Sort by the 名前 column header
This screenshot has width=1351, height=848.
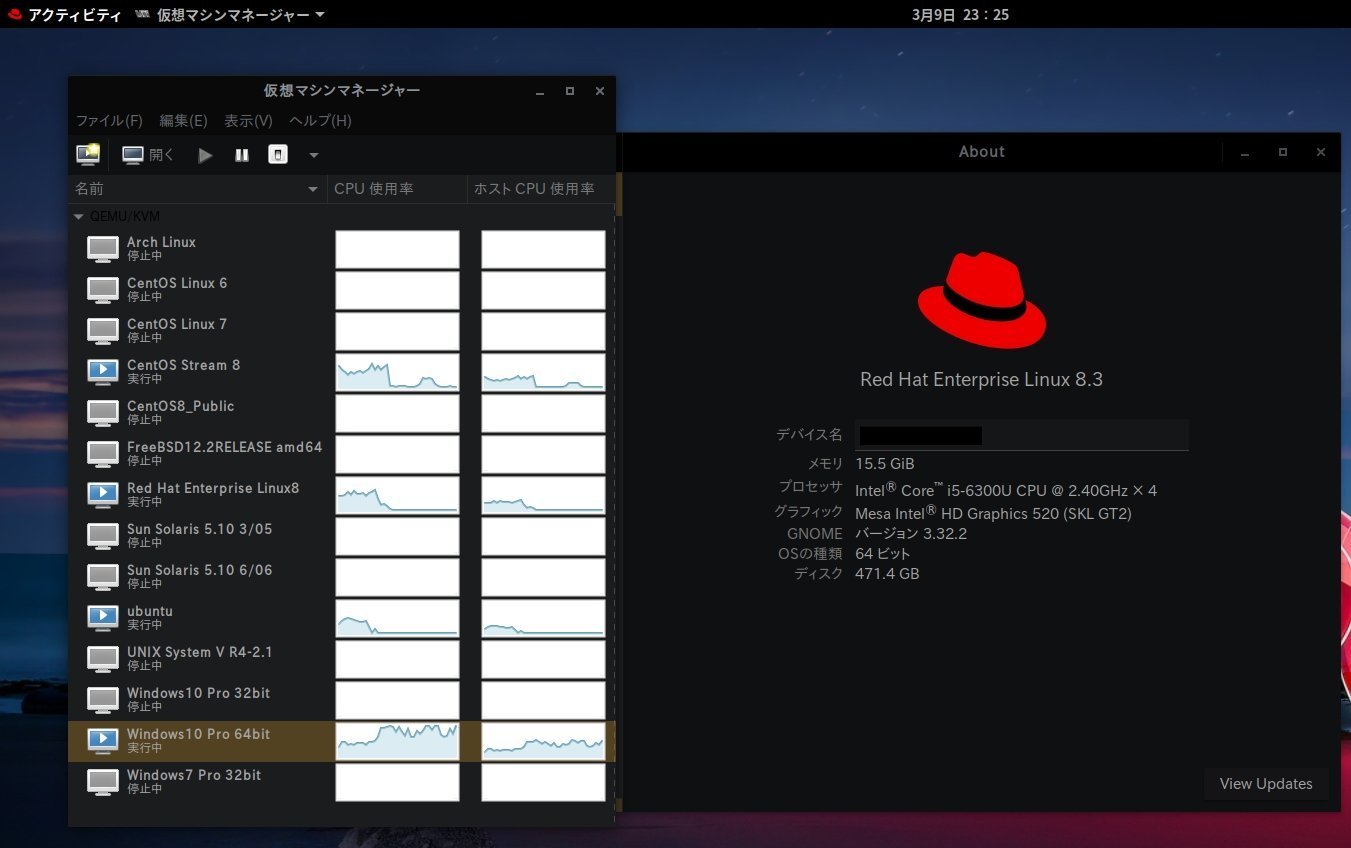point(197,188)
